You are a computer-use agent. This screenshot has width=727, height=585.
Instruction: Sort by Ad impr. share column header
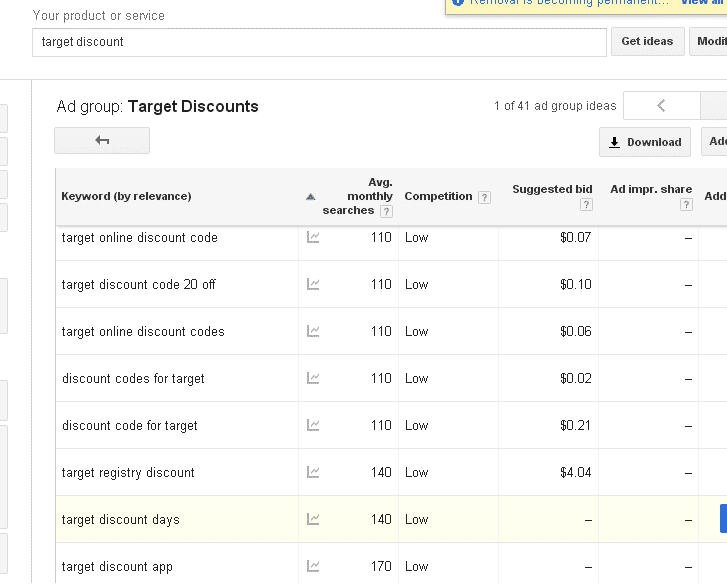point(651,189)
